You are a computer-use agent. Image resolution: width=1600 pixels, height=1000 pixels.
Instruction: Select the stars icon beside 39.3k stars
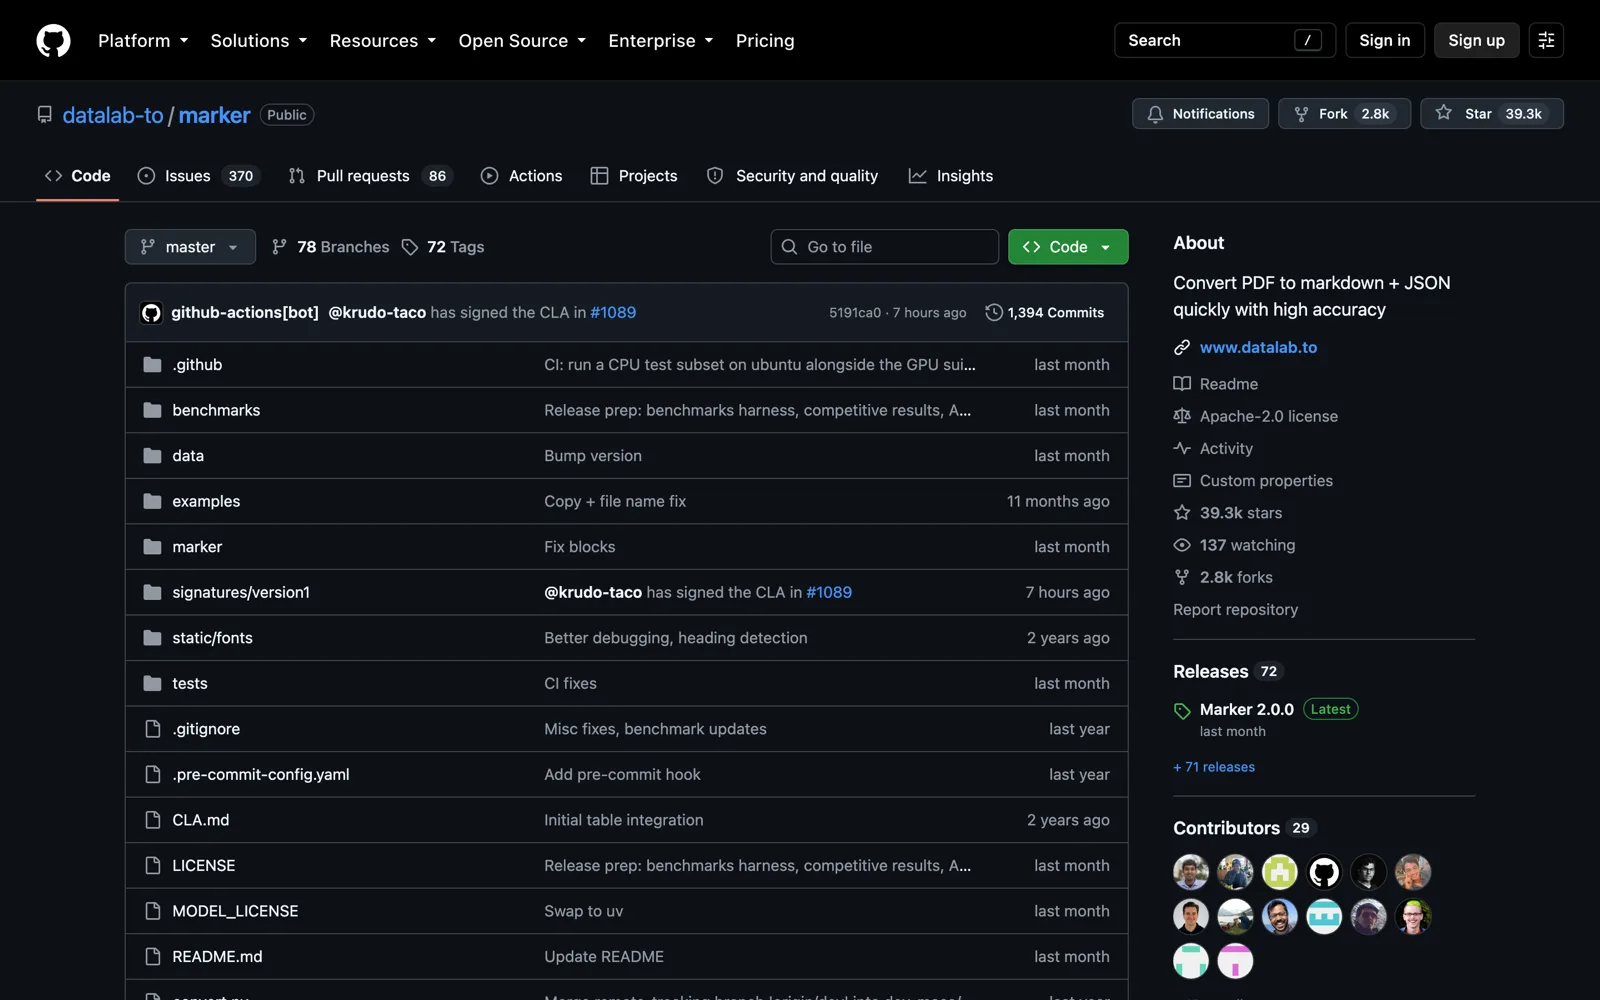tap(1182, 513)
